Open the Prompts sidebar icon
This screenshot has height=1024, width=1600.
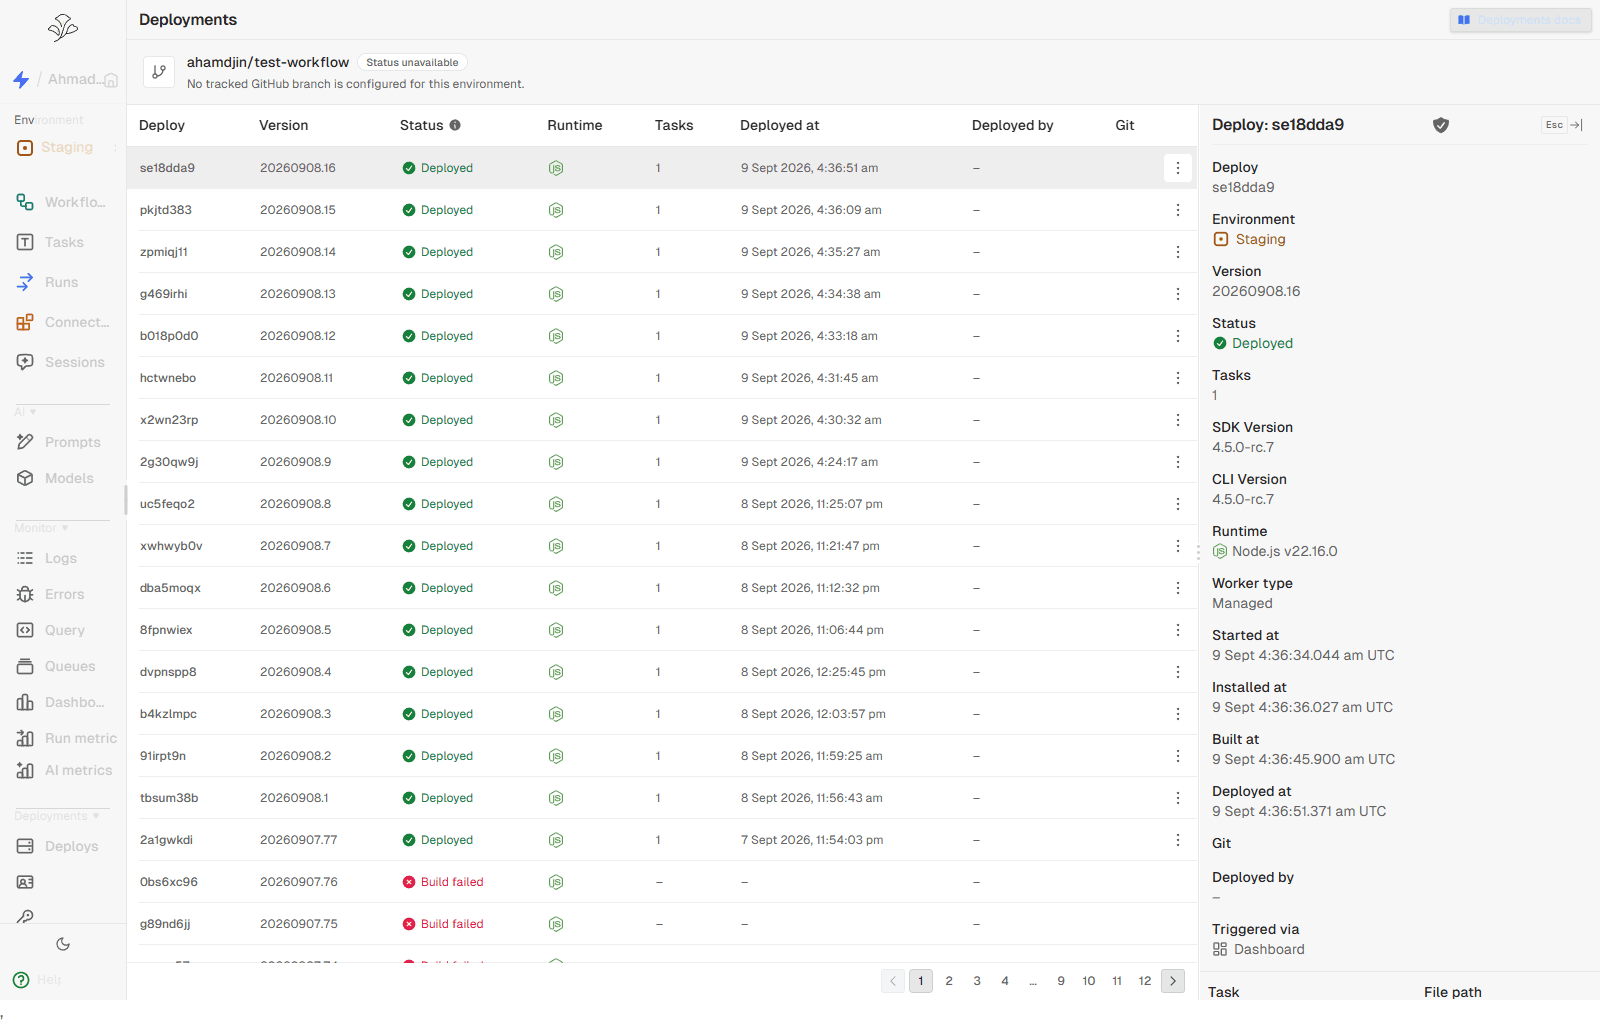coord(25,442)
